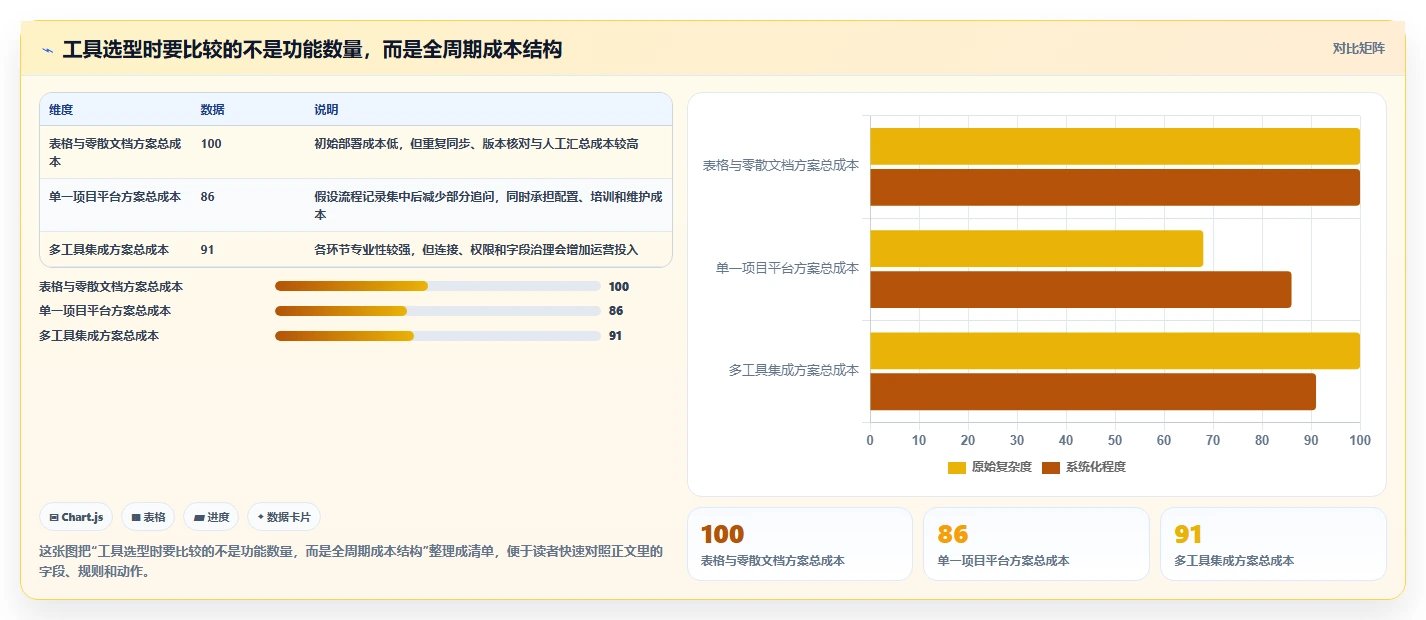Select table cell 表格与零散文档方案总成本

115,152
